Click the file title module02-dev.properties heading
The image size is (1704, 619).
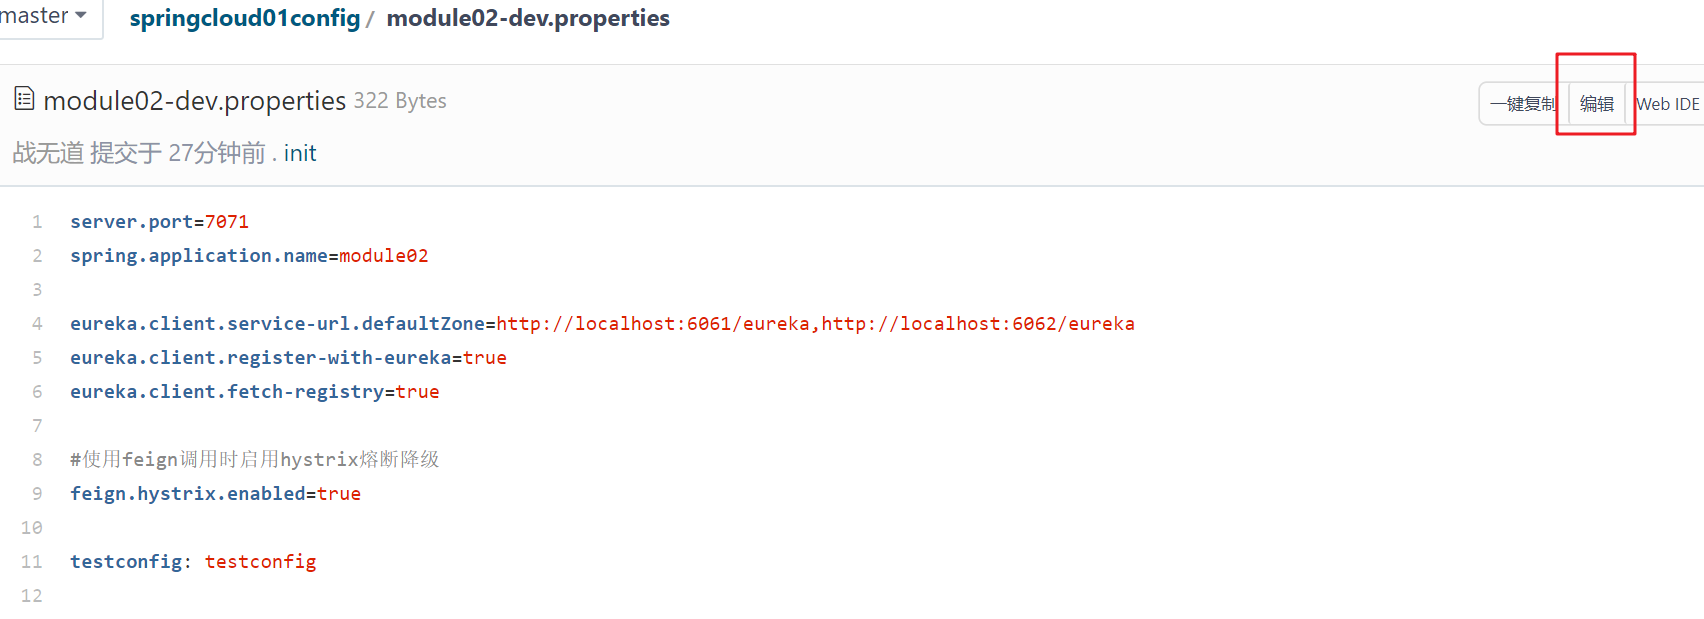195,101
